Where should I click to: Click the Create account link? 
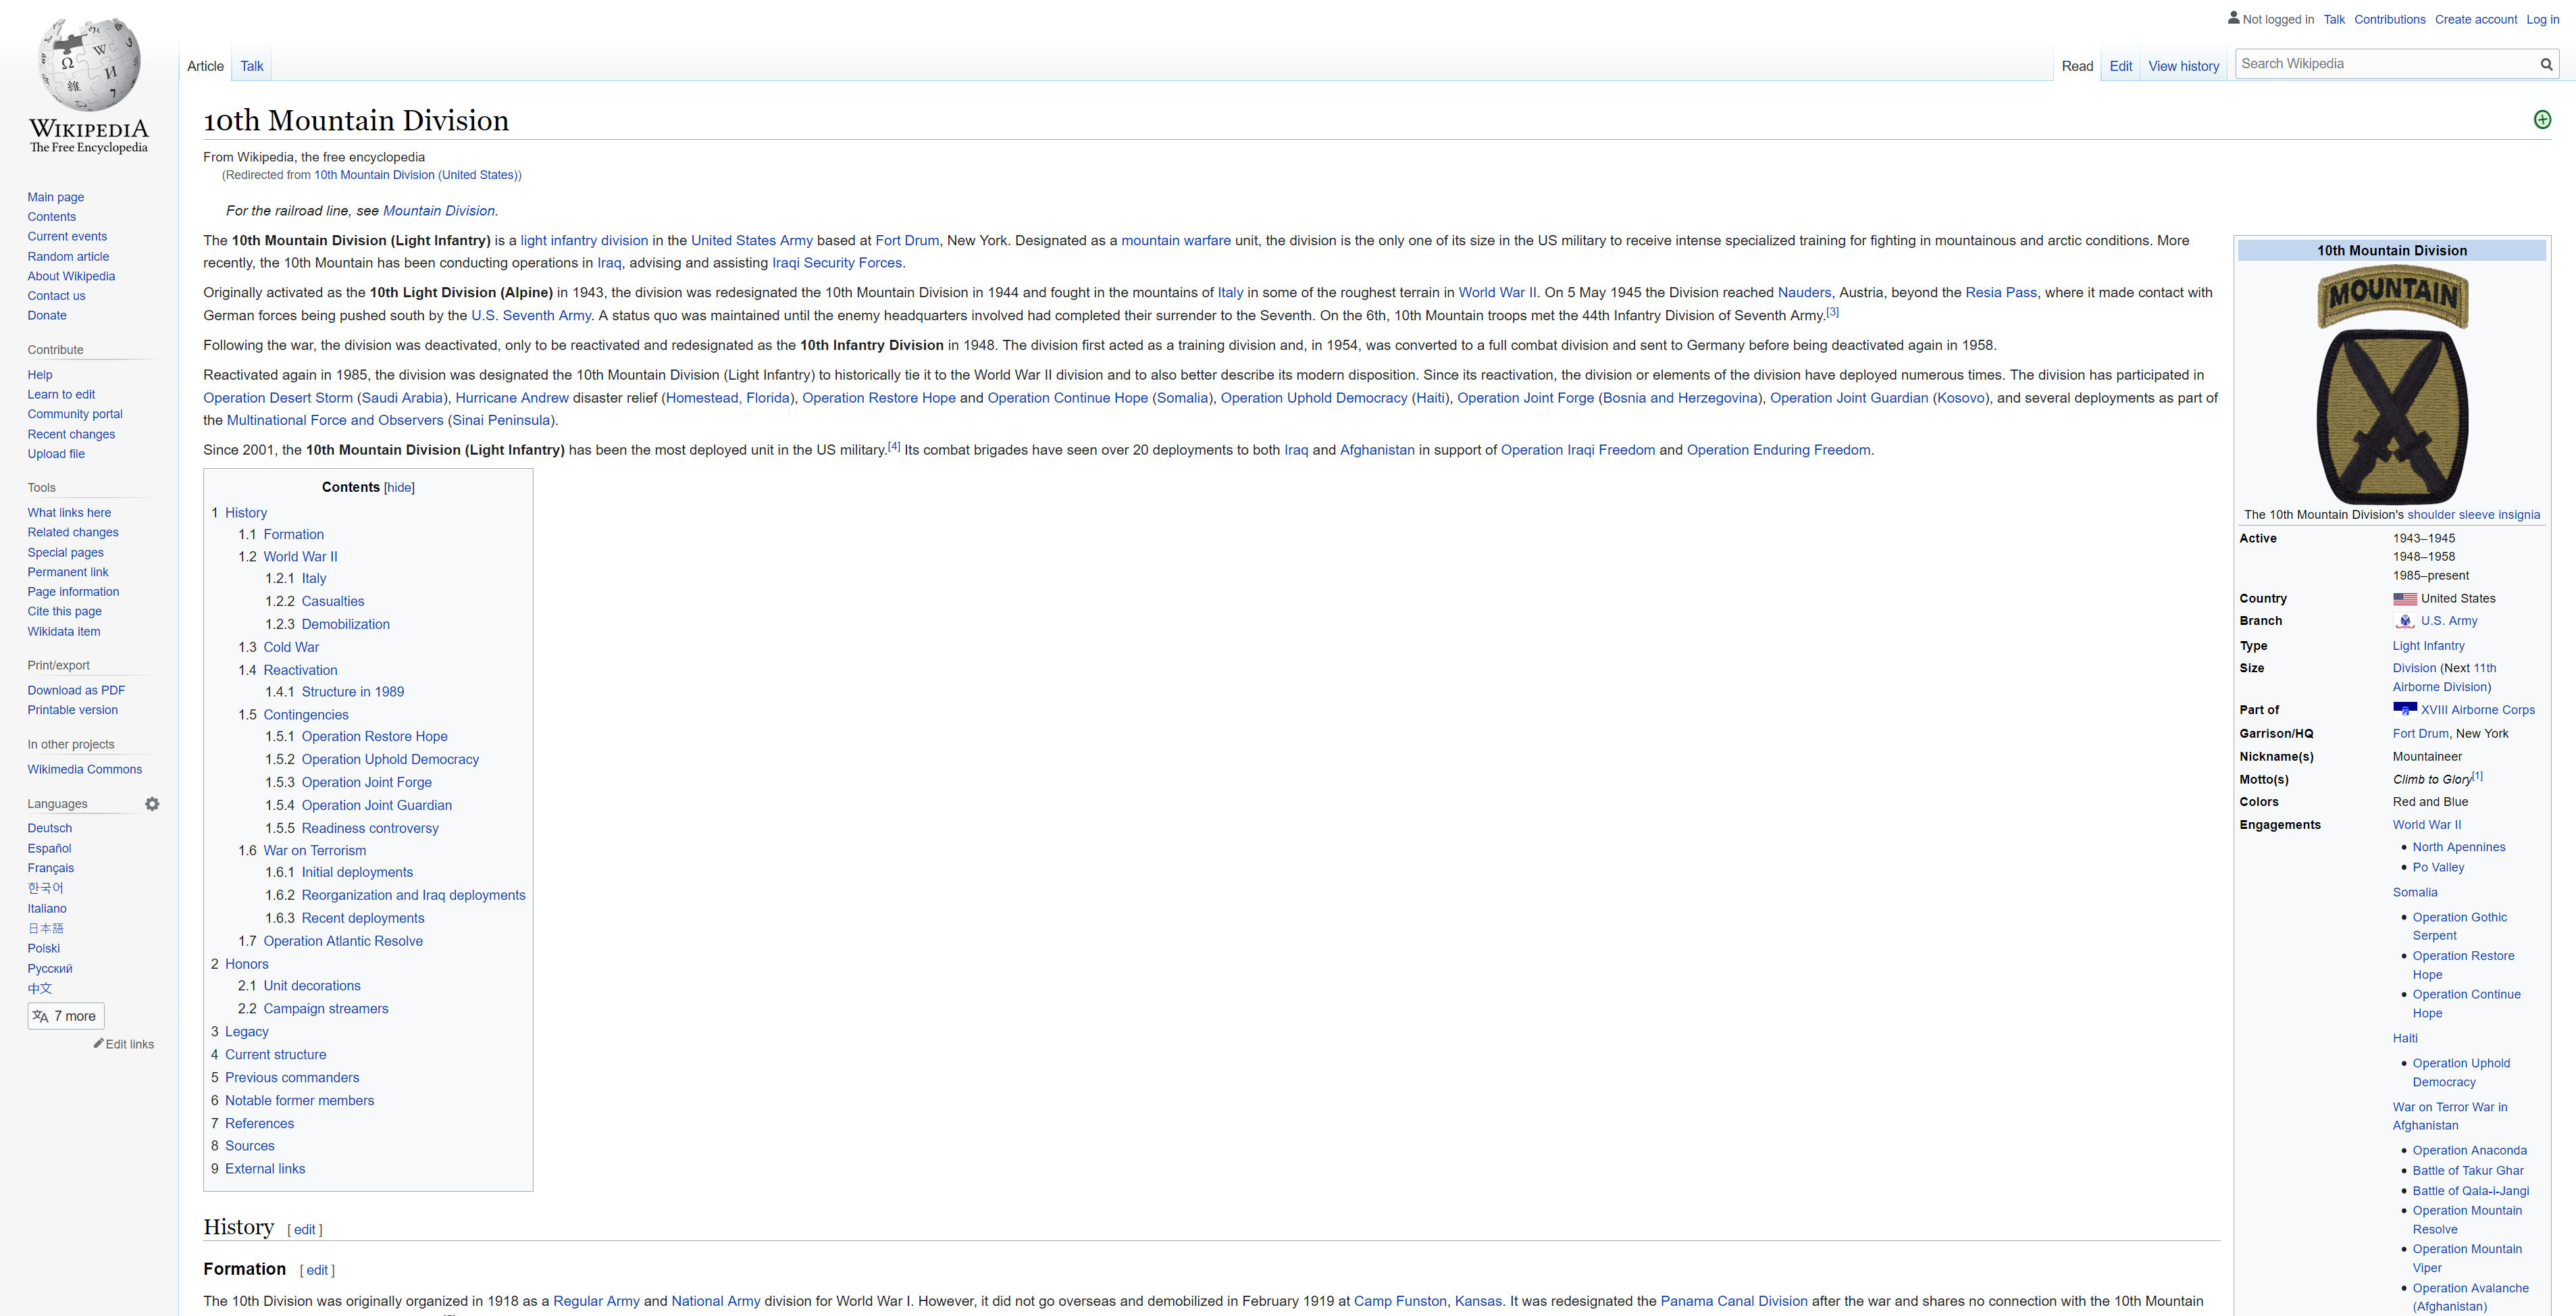click(2476, 19)
